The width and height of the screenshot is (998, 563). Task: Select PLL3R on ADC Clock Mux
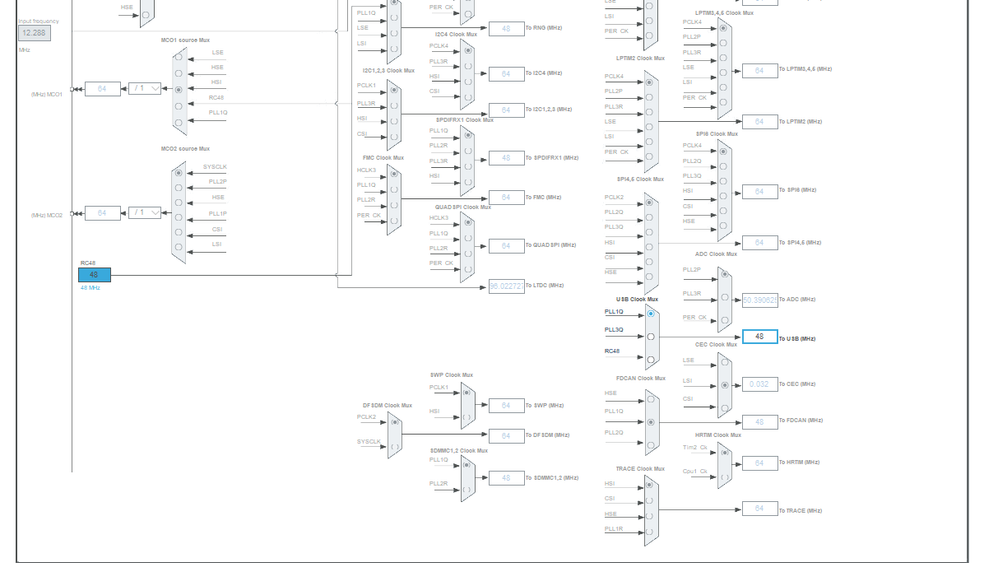(x=724, y=298)
